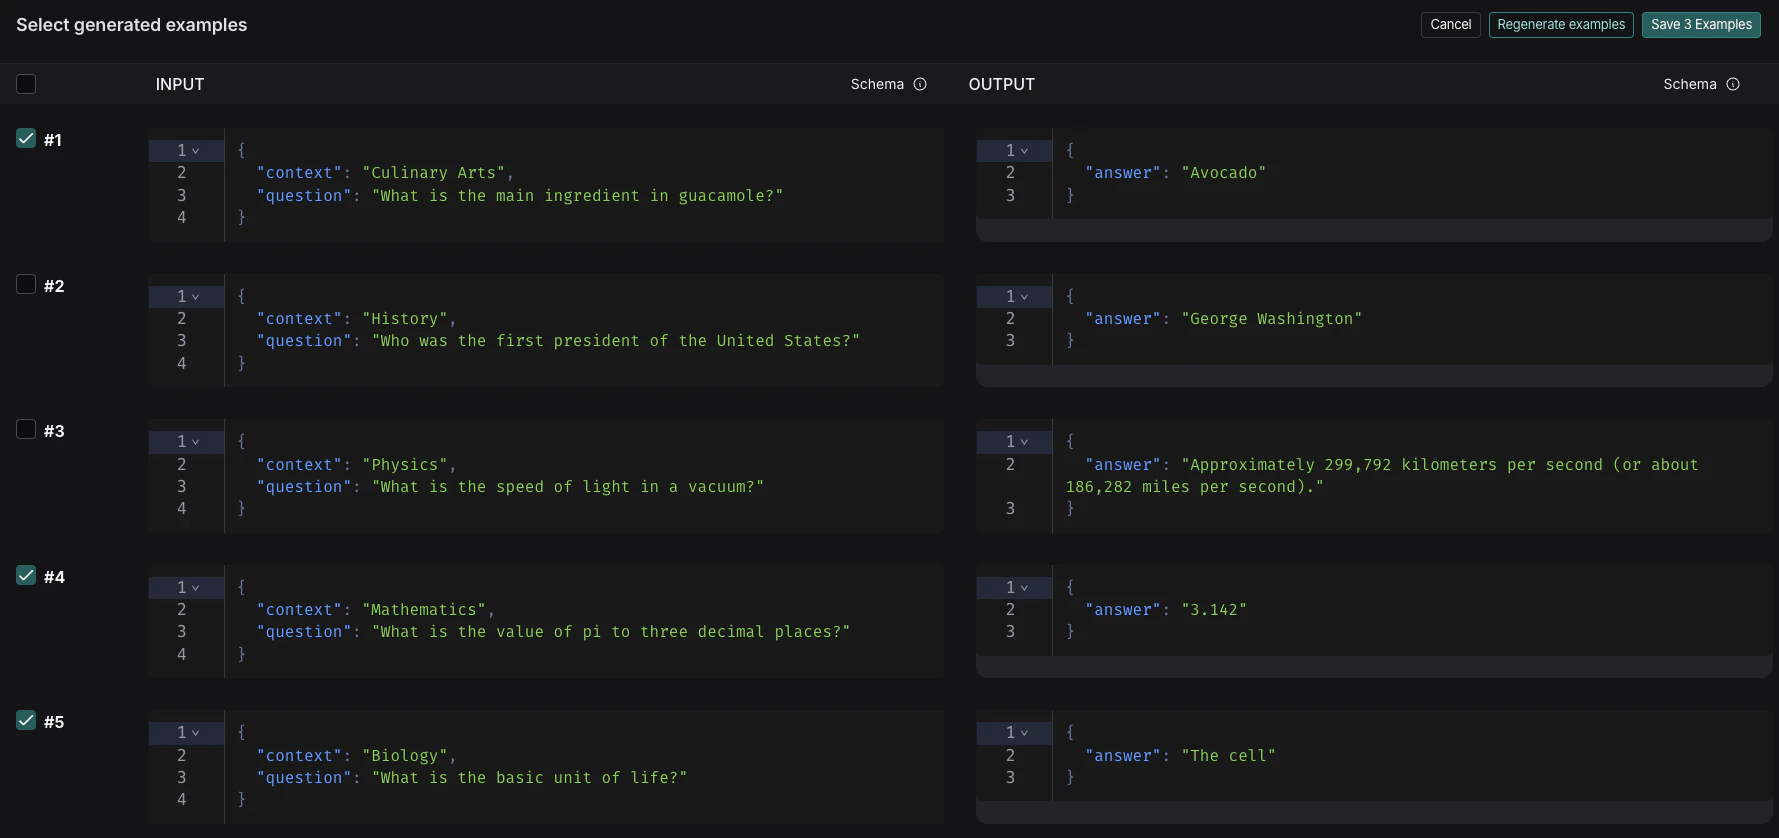Click the INPUT Schema info icon
Viewport: 1779px width, 838px height.
coord(920,84)
